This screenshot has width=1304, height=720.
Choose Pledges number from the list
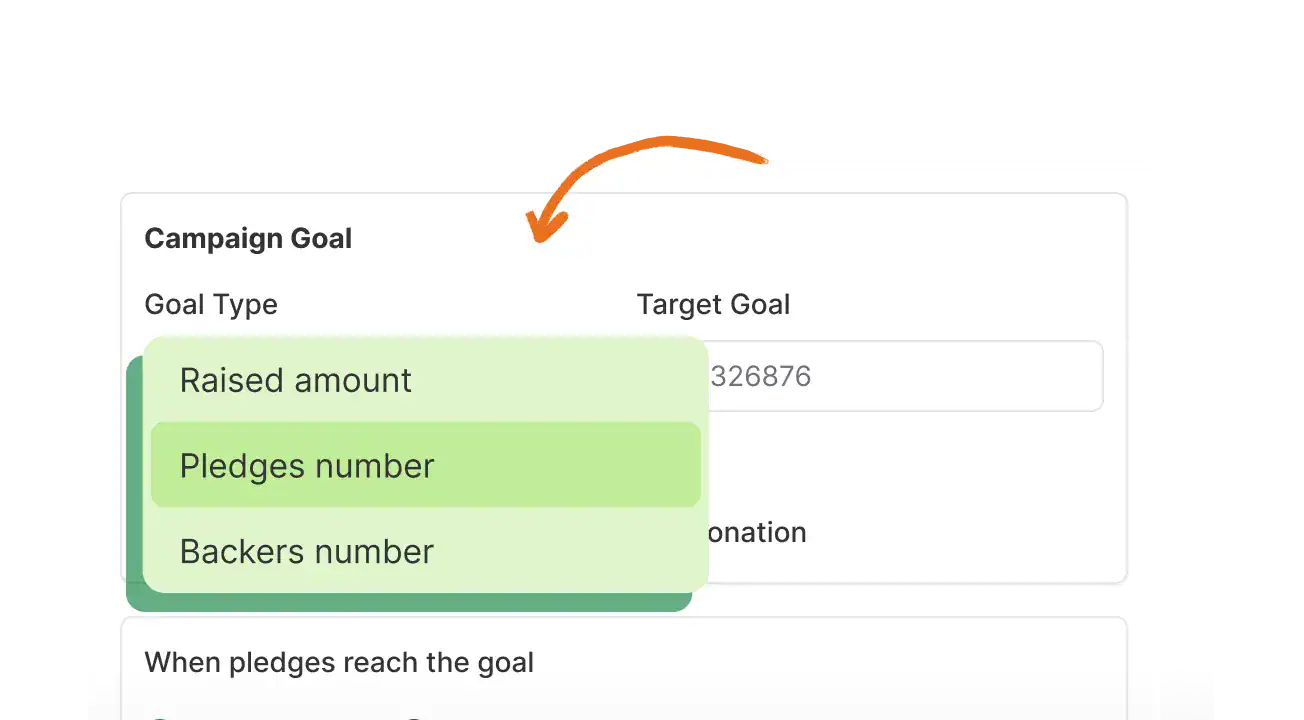coord(307,466)
